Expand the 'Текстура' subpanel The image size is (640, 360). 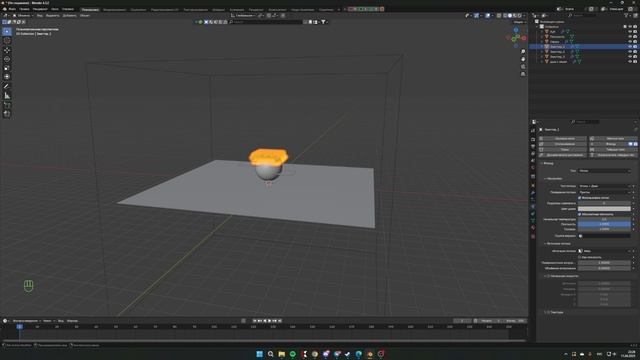click(556, 312)
